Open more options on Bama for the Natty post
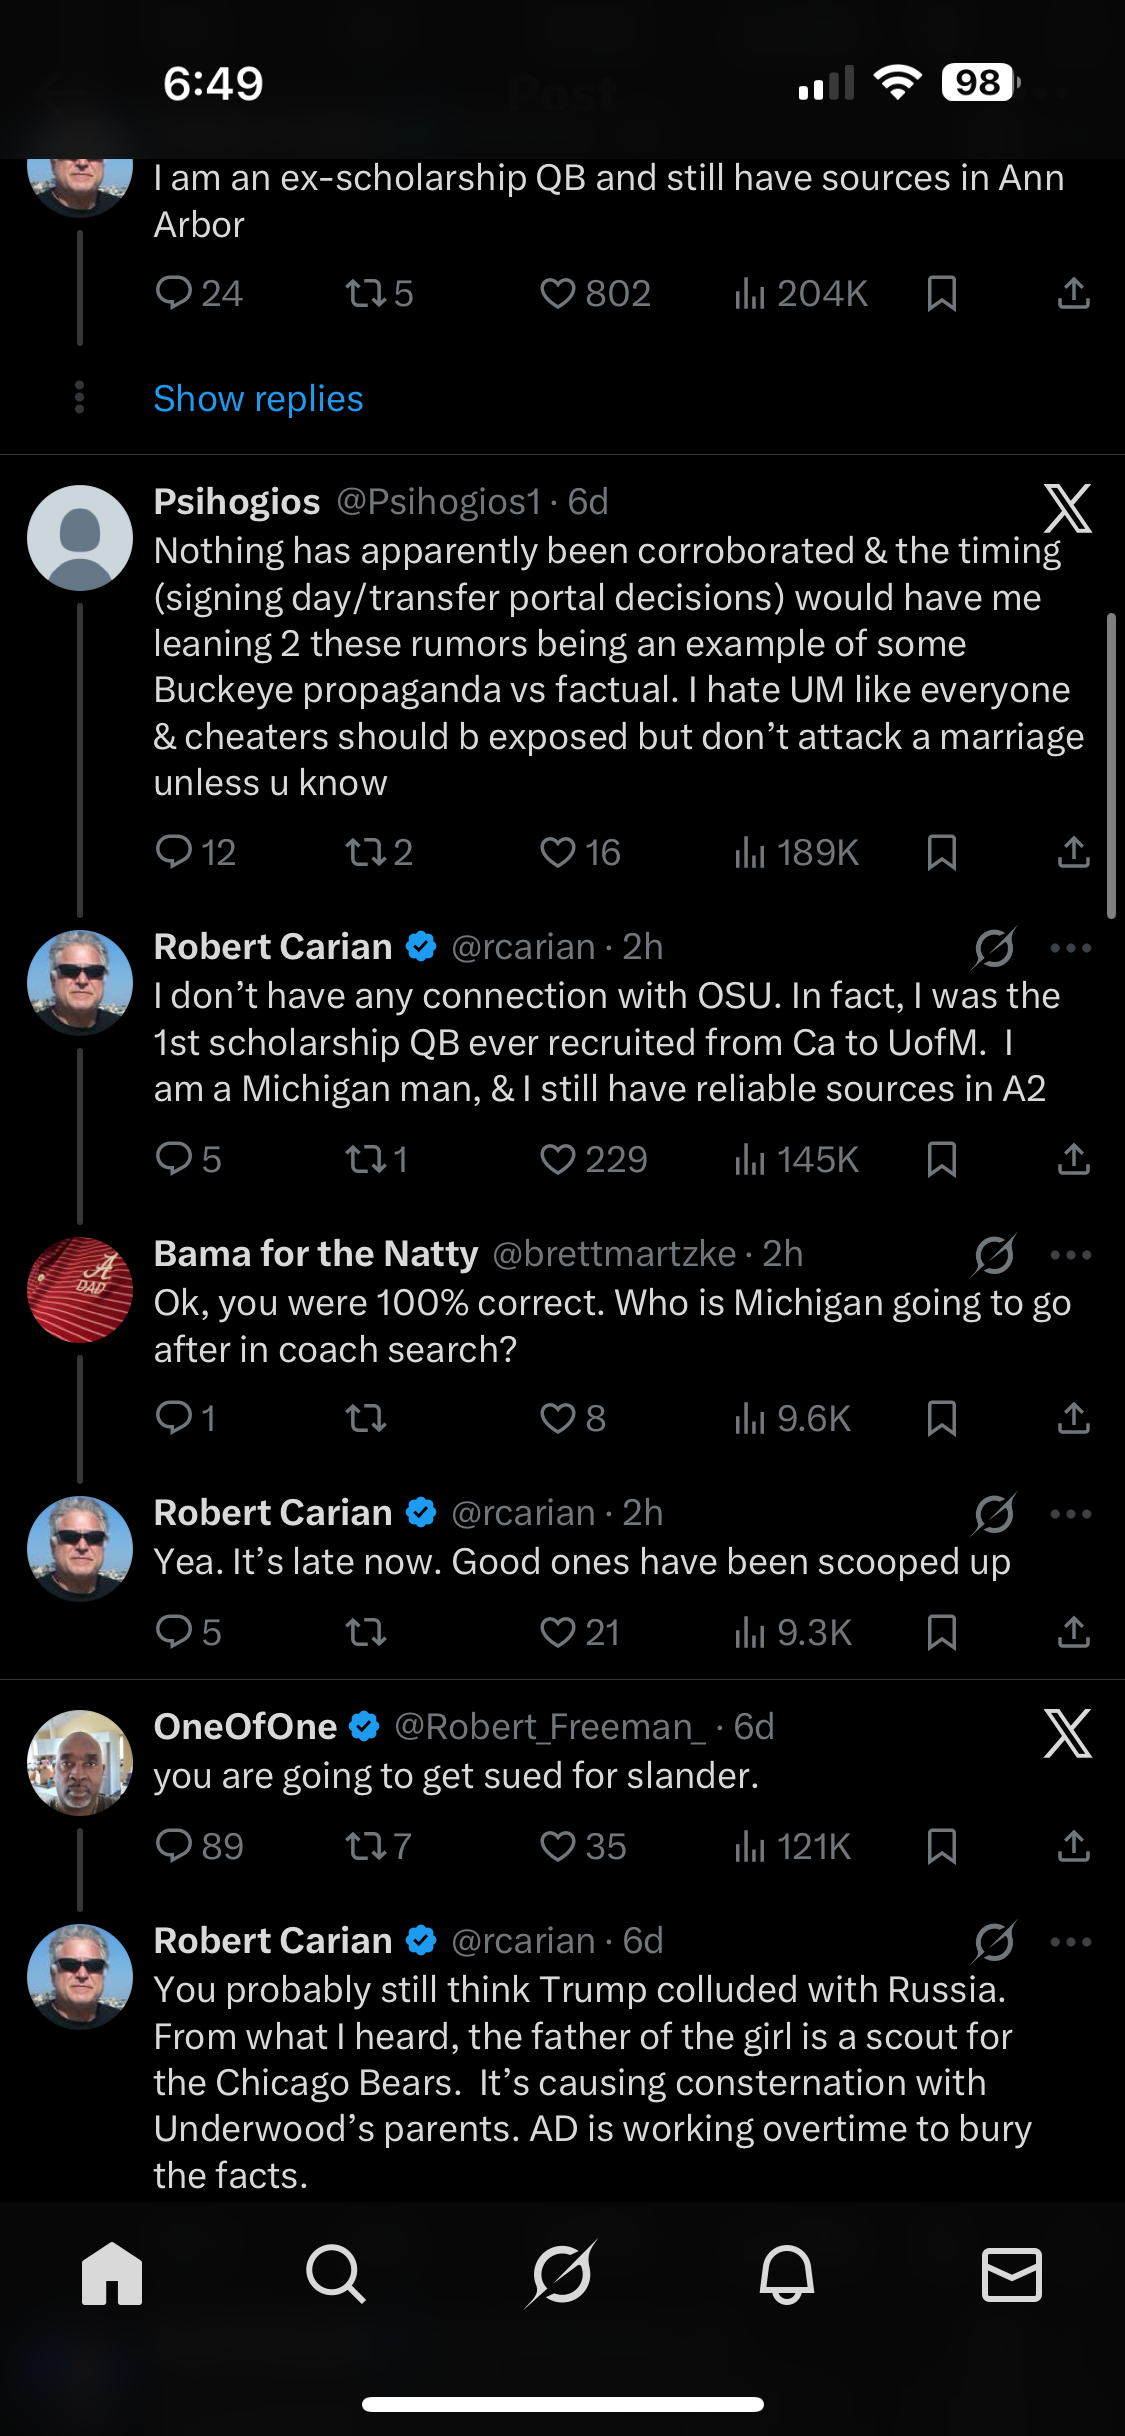Viewport: 1125px width, 2436px height. tap(1070, 1254)
